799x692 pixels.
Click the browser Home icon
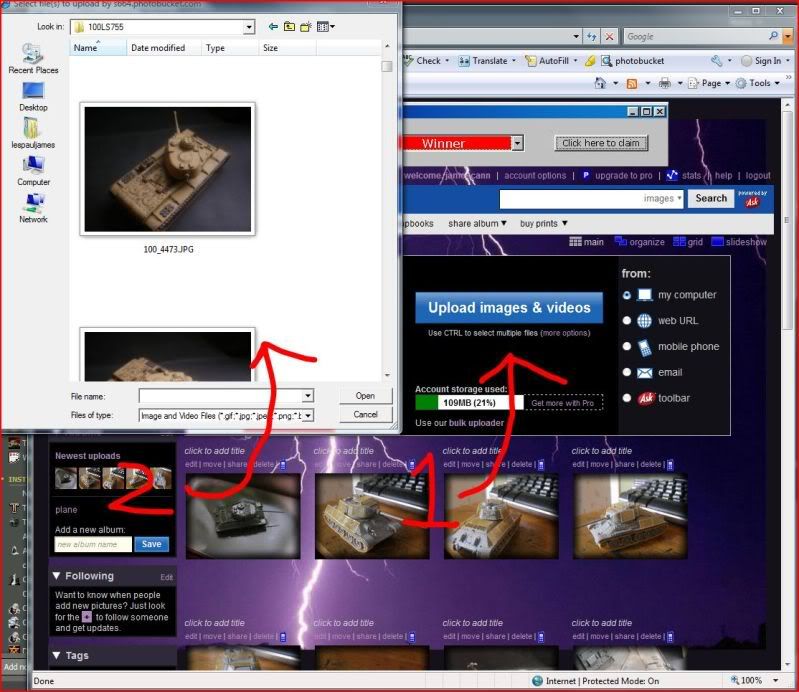(x=600, y=83)
